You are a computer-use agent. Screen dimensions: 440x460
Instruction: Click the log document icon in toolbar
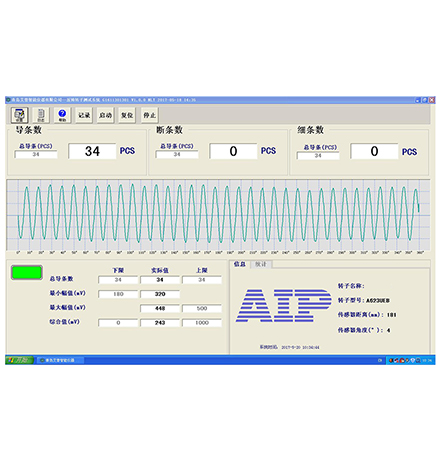click(x=41, y=115)
